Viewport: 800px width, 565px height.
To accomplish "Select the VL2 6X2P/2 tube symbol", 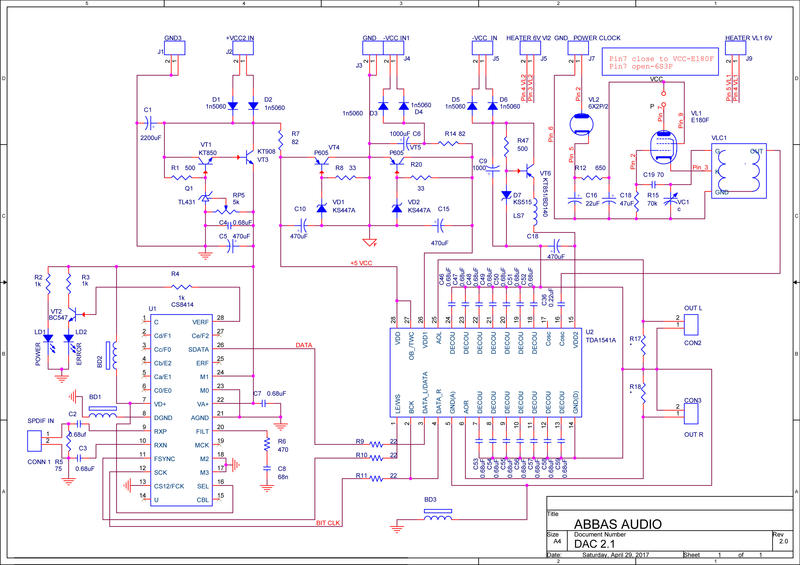I will (x=580, y=124).
